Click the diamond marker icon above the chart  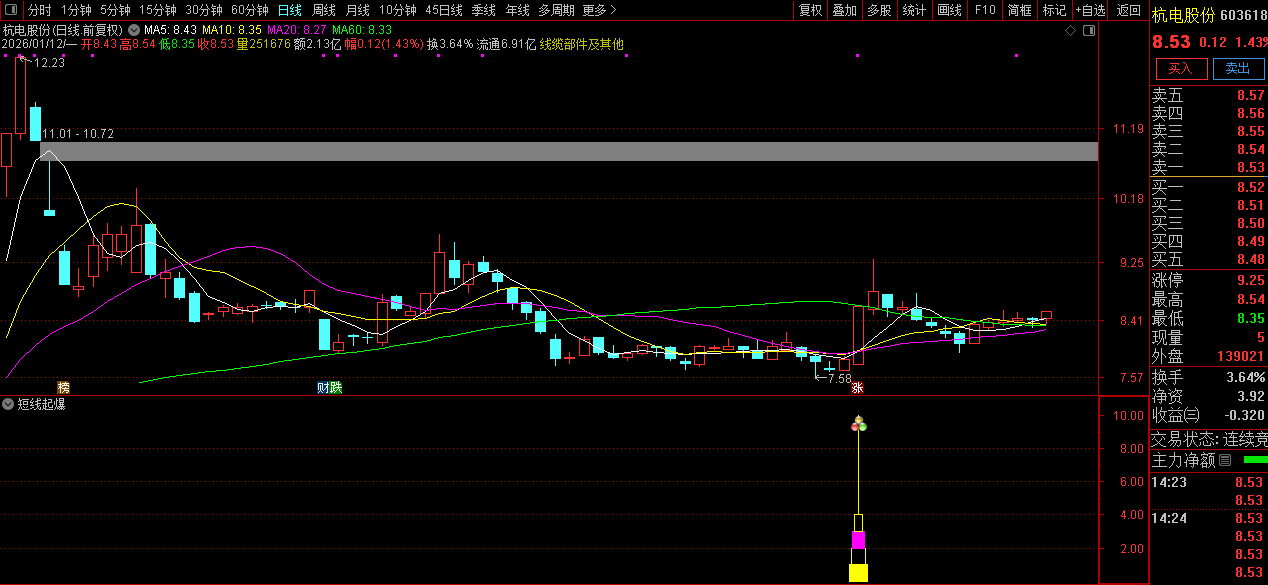[1071, 30]
